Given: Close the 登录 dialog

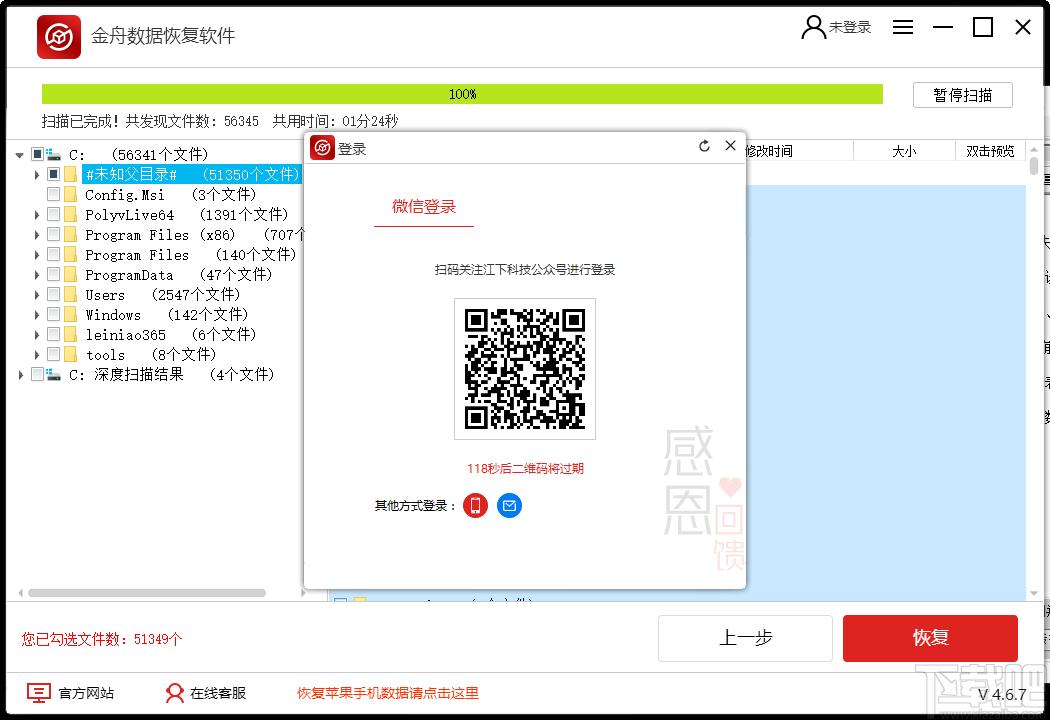Looking at the screenshot, I should pos(731,145).
